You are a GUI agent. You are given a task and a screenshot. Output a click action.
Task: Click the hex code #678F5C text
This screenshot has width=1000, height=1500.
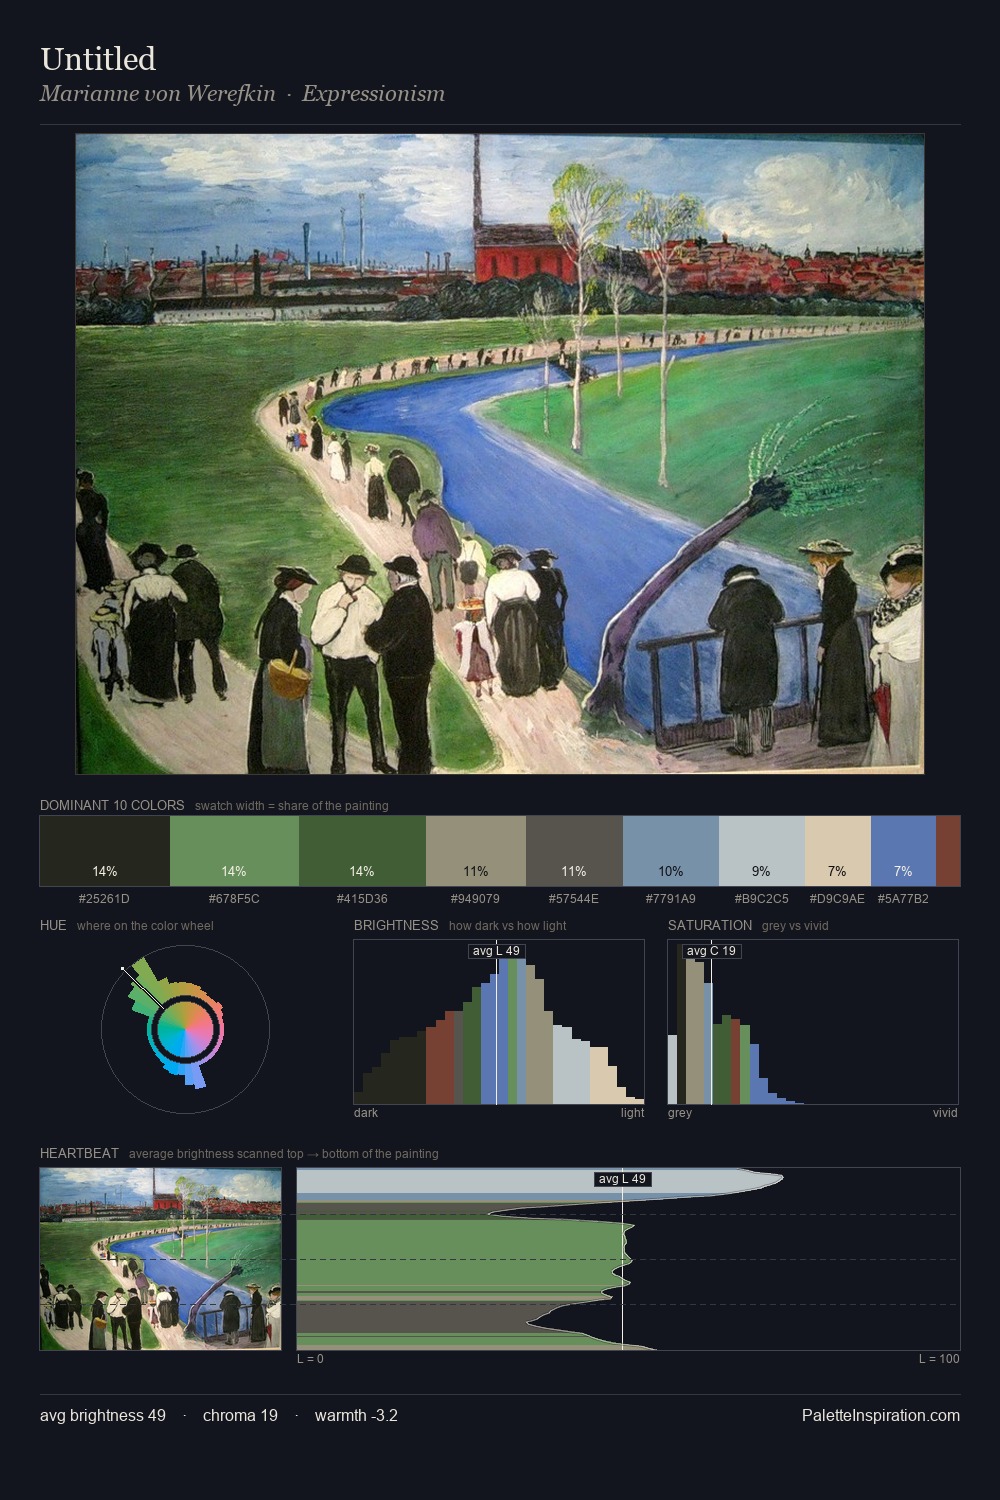[234, 898]
